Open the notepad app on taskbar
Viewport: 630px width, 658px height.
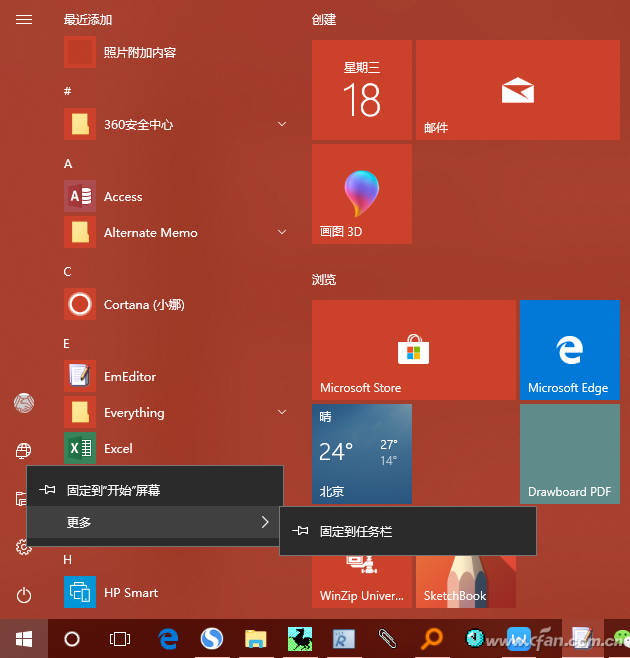pos(582,638)
